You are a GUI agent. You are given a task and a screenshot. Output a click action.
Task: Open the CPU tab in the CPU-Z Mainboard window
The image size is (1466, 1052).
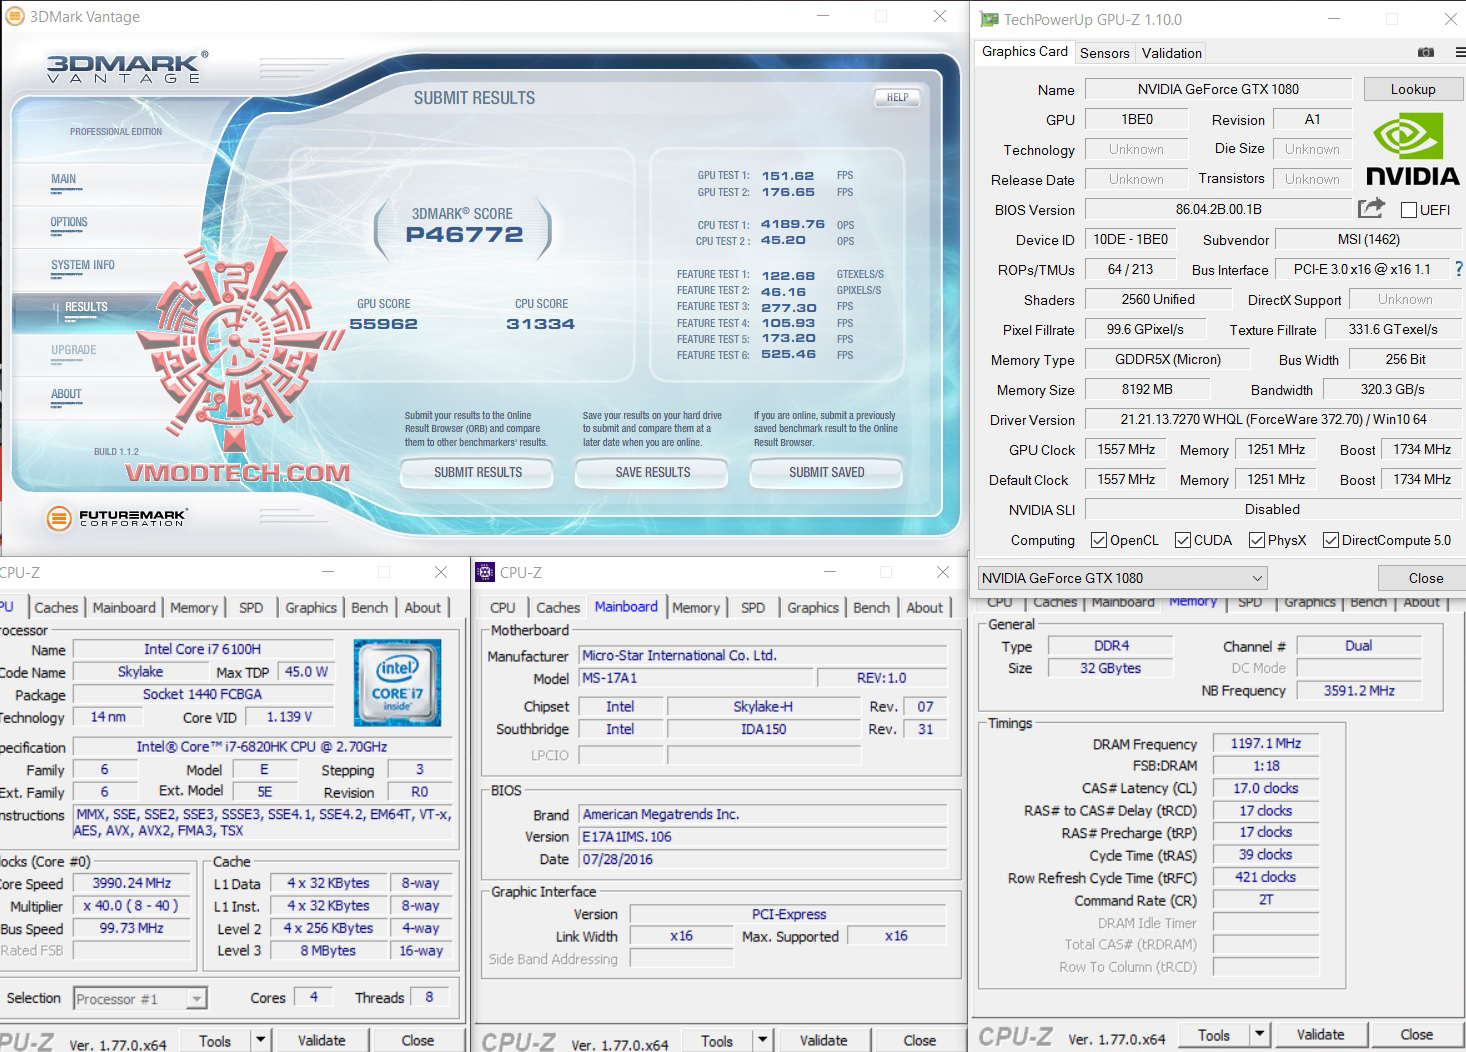(502, 607)
